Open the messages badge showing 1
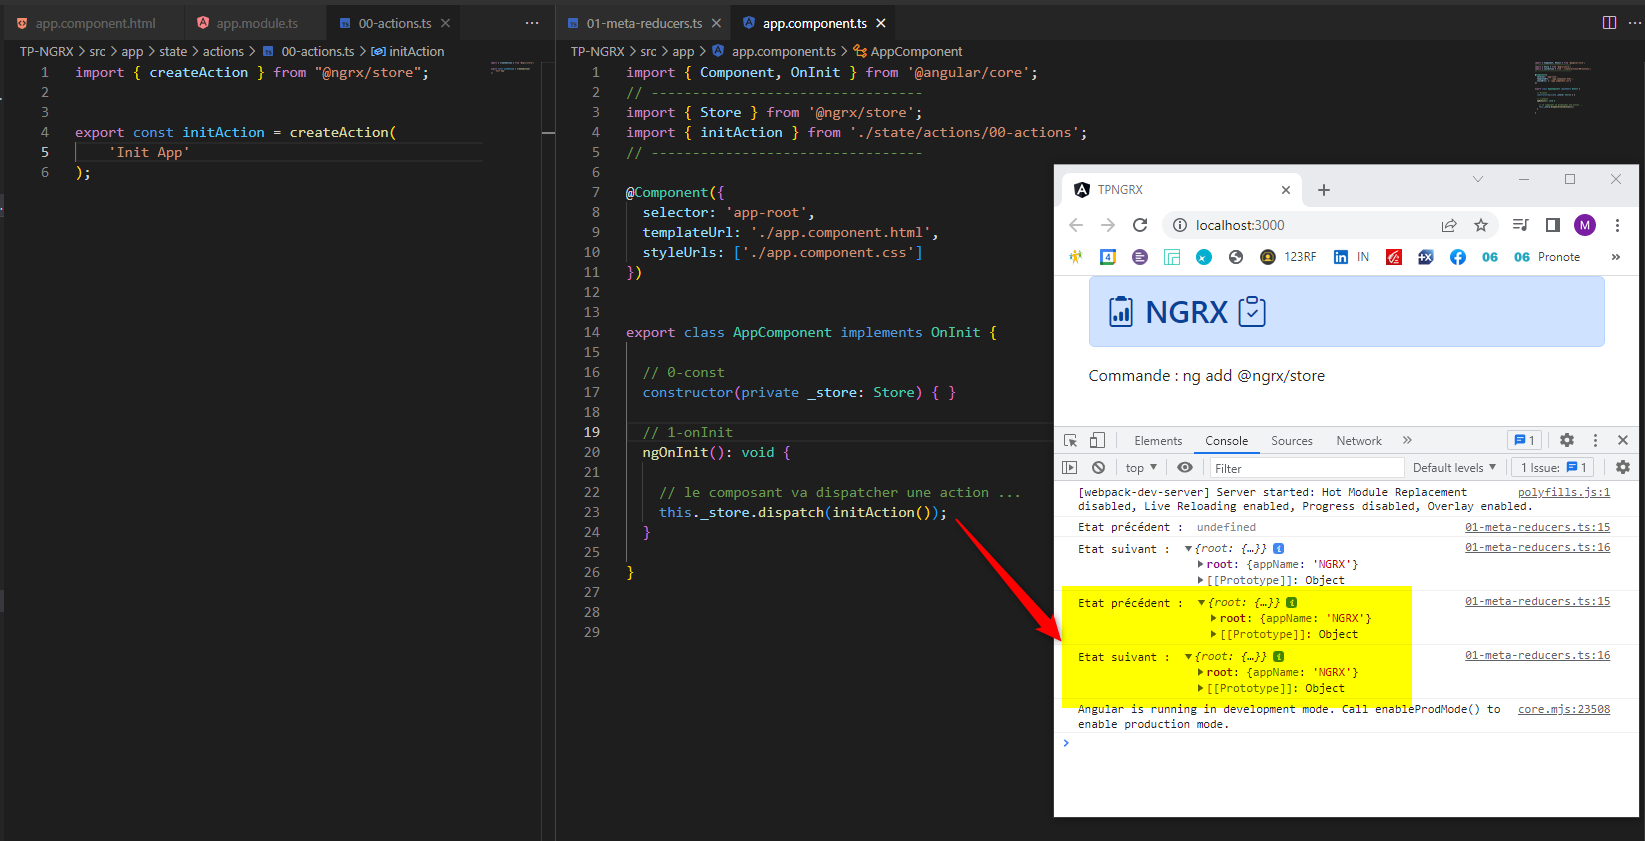The height and width of the screenshot is (841, 1645). (1524, 440)
